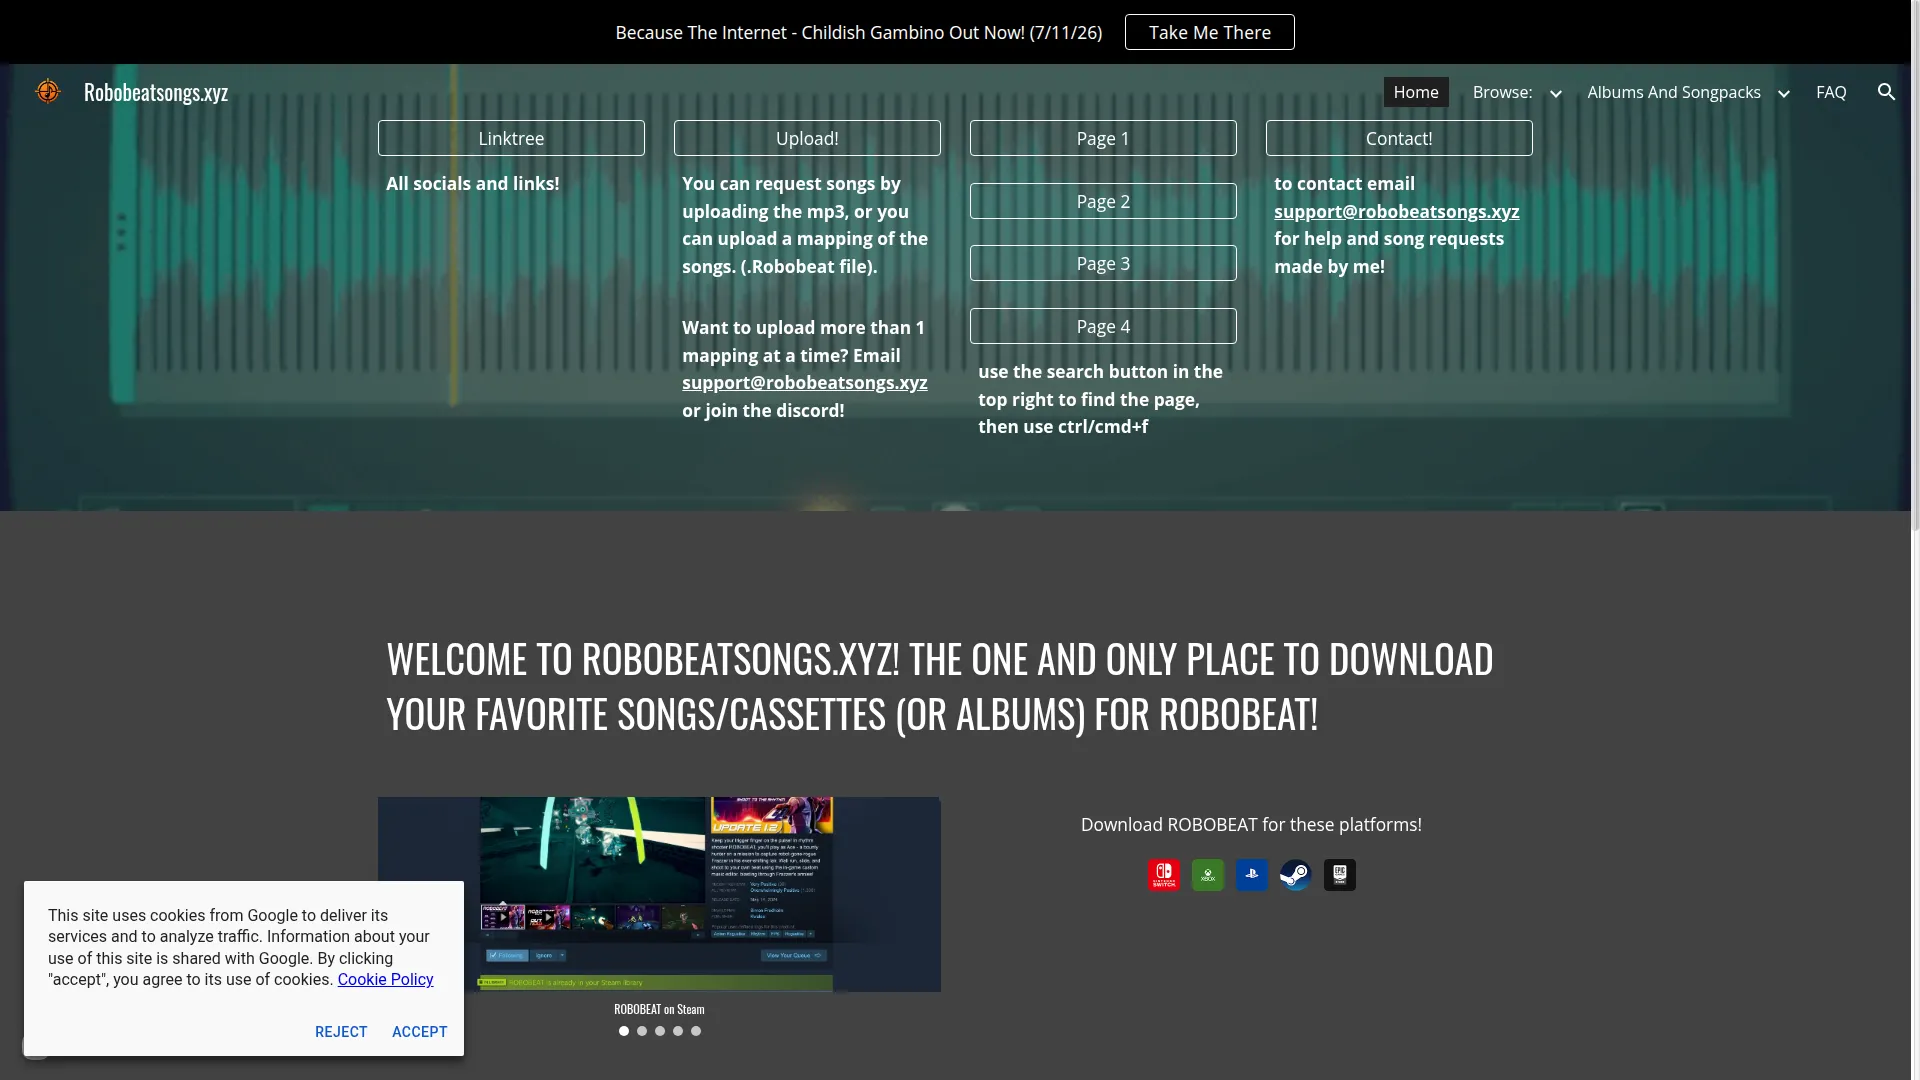Open the Epic Games platform icon
Image resolution: width=1920 pixels, height=1080 pixels.
point(1340,875)
